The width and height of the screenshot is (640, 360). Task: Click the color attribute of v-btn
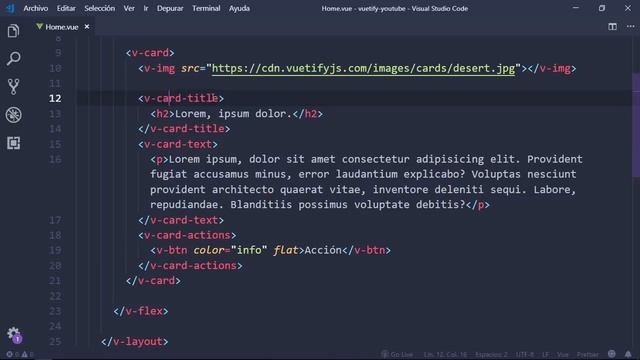[x=209, y=250]
